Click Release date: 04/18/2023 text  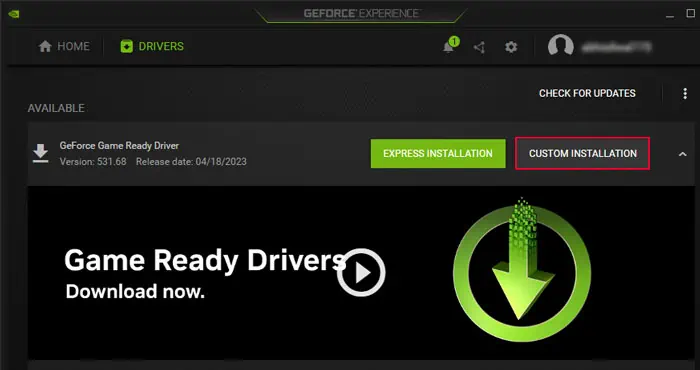tap(191, 162)
